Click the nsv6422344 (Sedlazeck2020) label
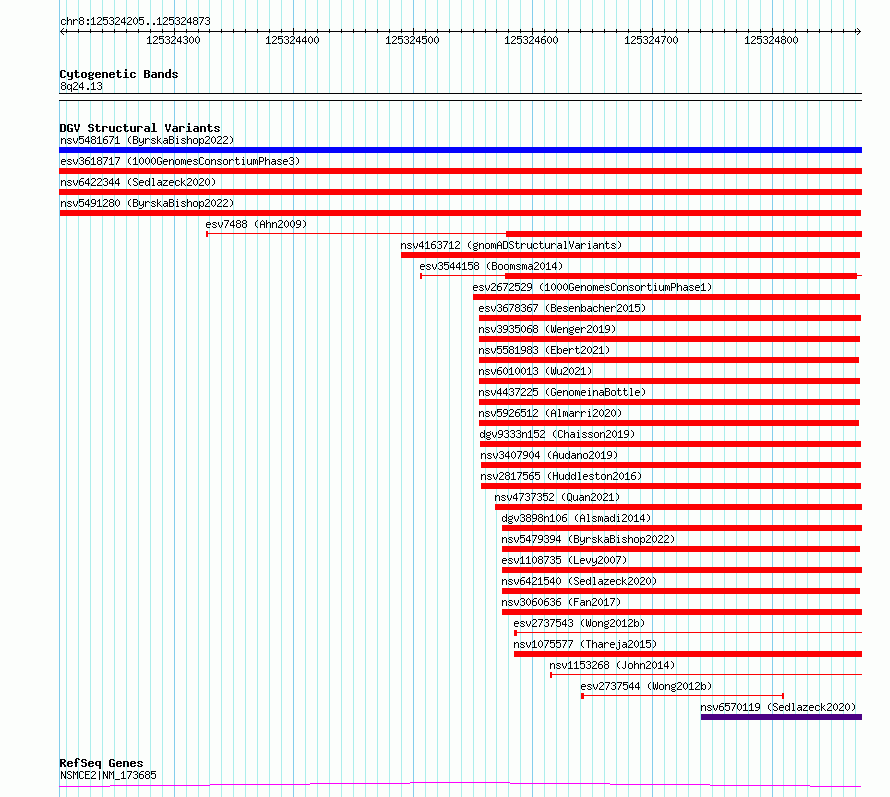Viewport: 890px width, 797px height. point(138,182)
